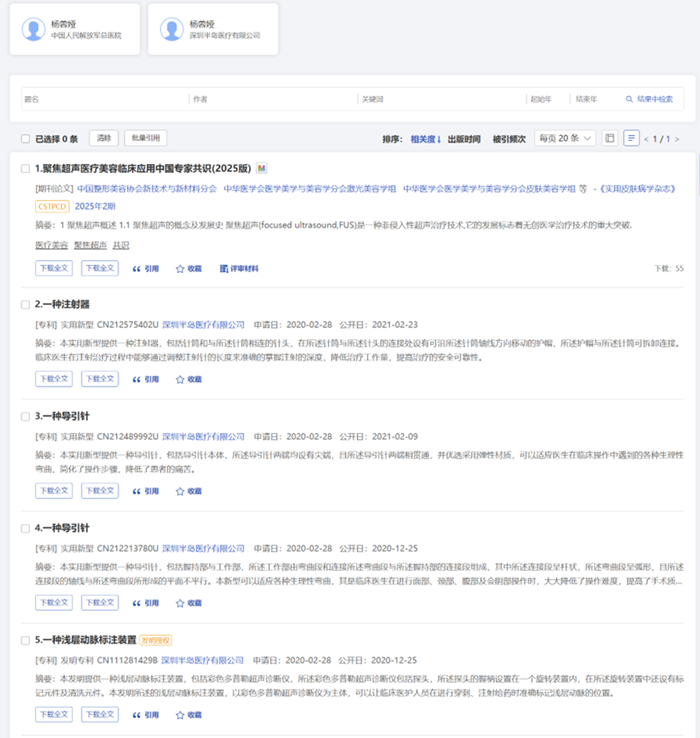Open patent title 4.一种导引针
Viewport: 700px width, 738px height.
(62, 529)
